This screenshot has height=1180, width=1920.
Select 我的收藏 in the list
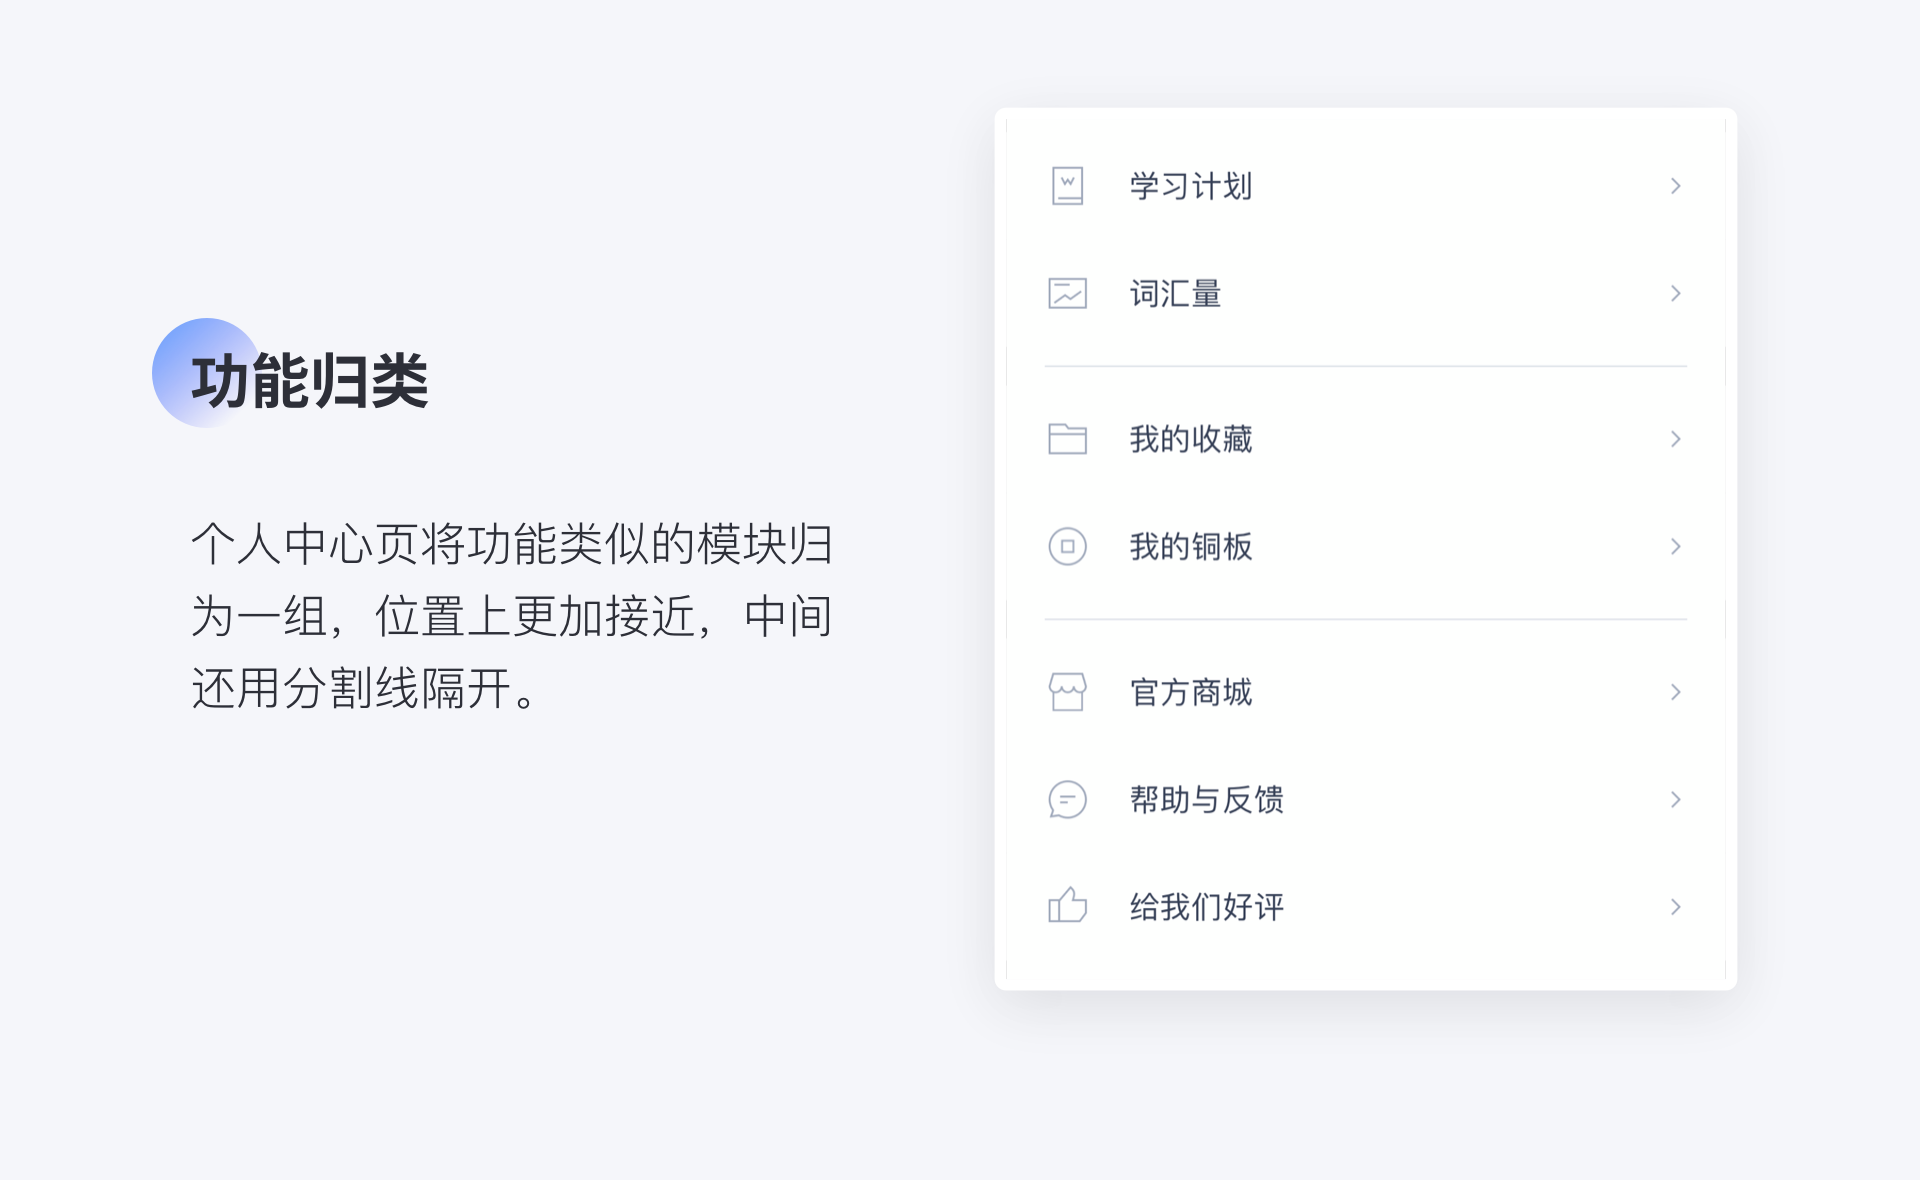point(1190,439)
